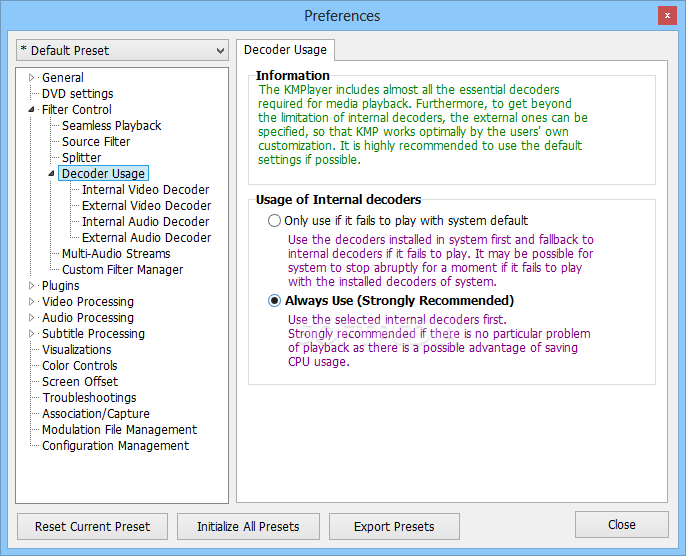Open External Video Decoder settings
The image size is (686, 556).
coord(146,206)
